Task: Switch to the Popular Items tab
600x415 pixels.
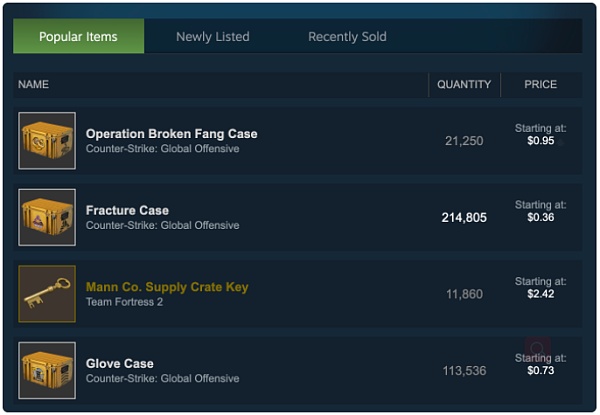Action: pyautogui.click(x=78, y=37)
